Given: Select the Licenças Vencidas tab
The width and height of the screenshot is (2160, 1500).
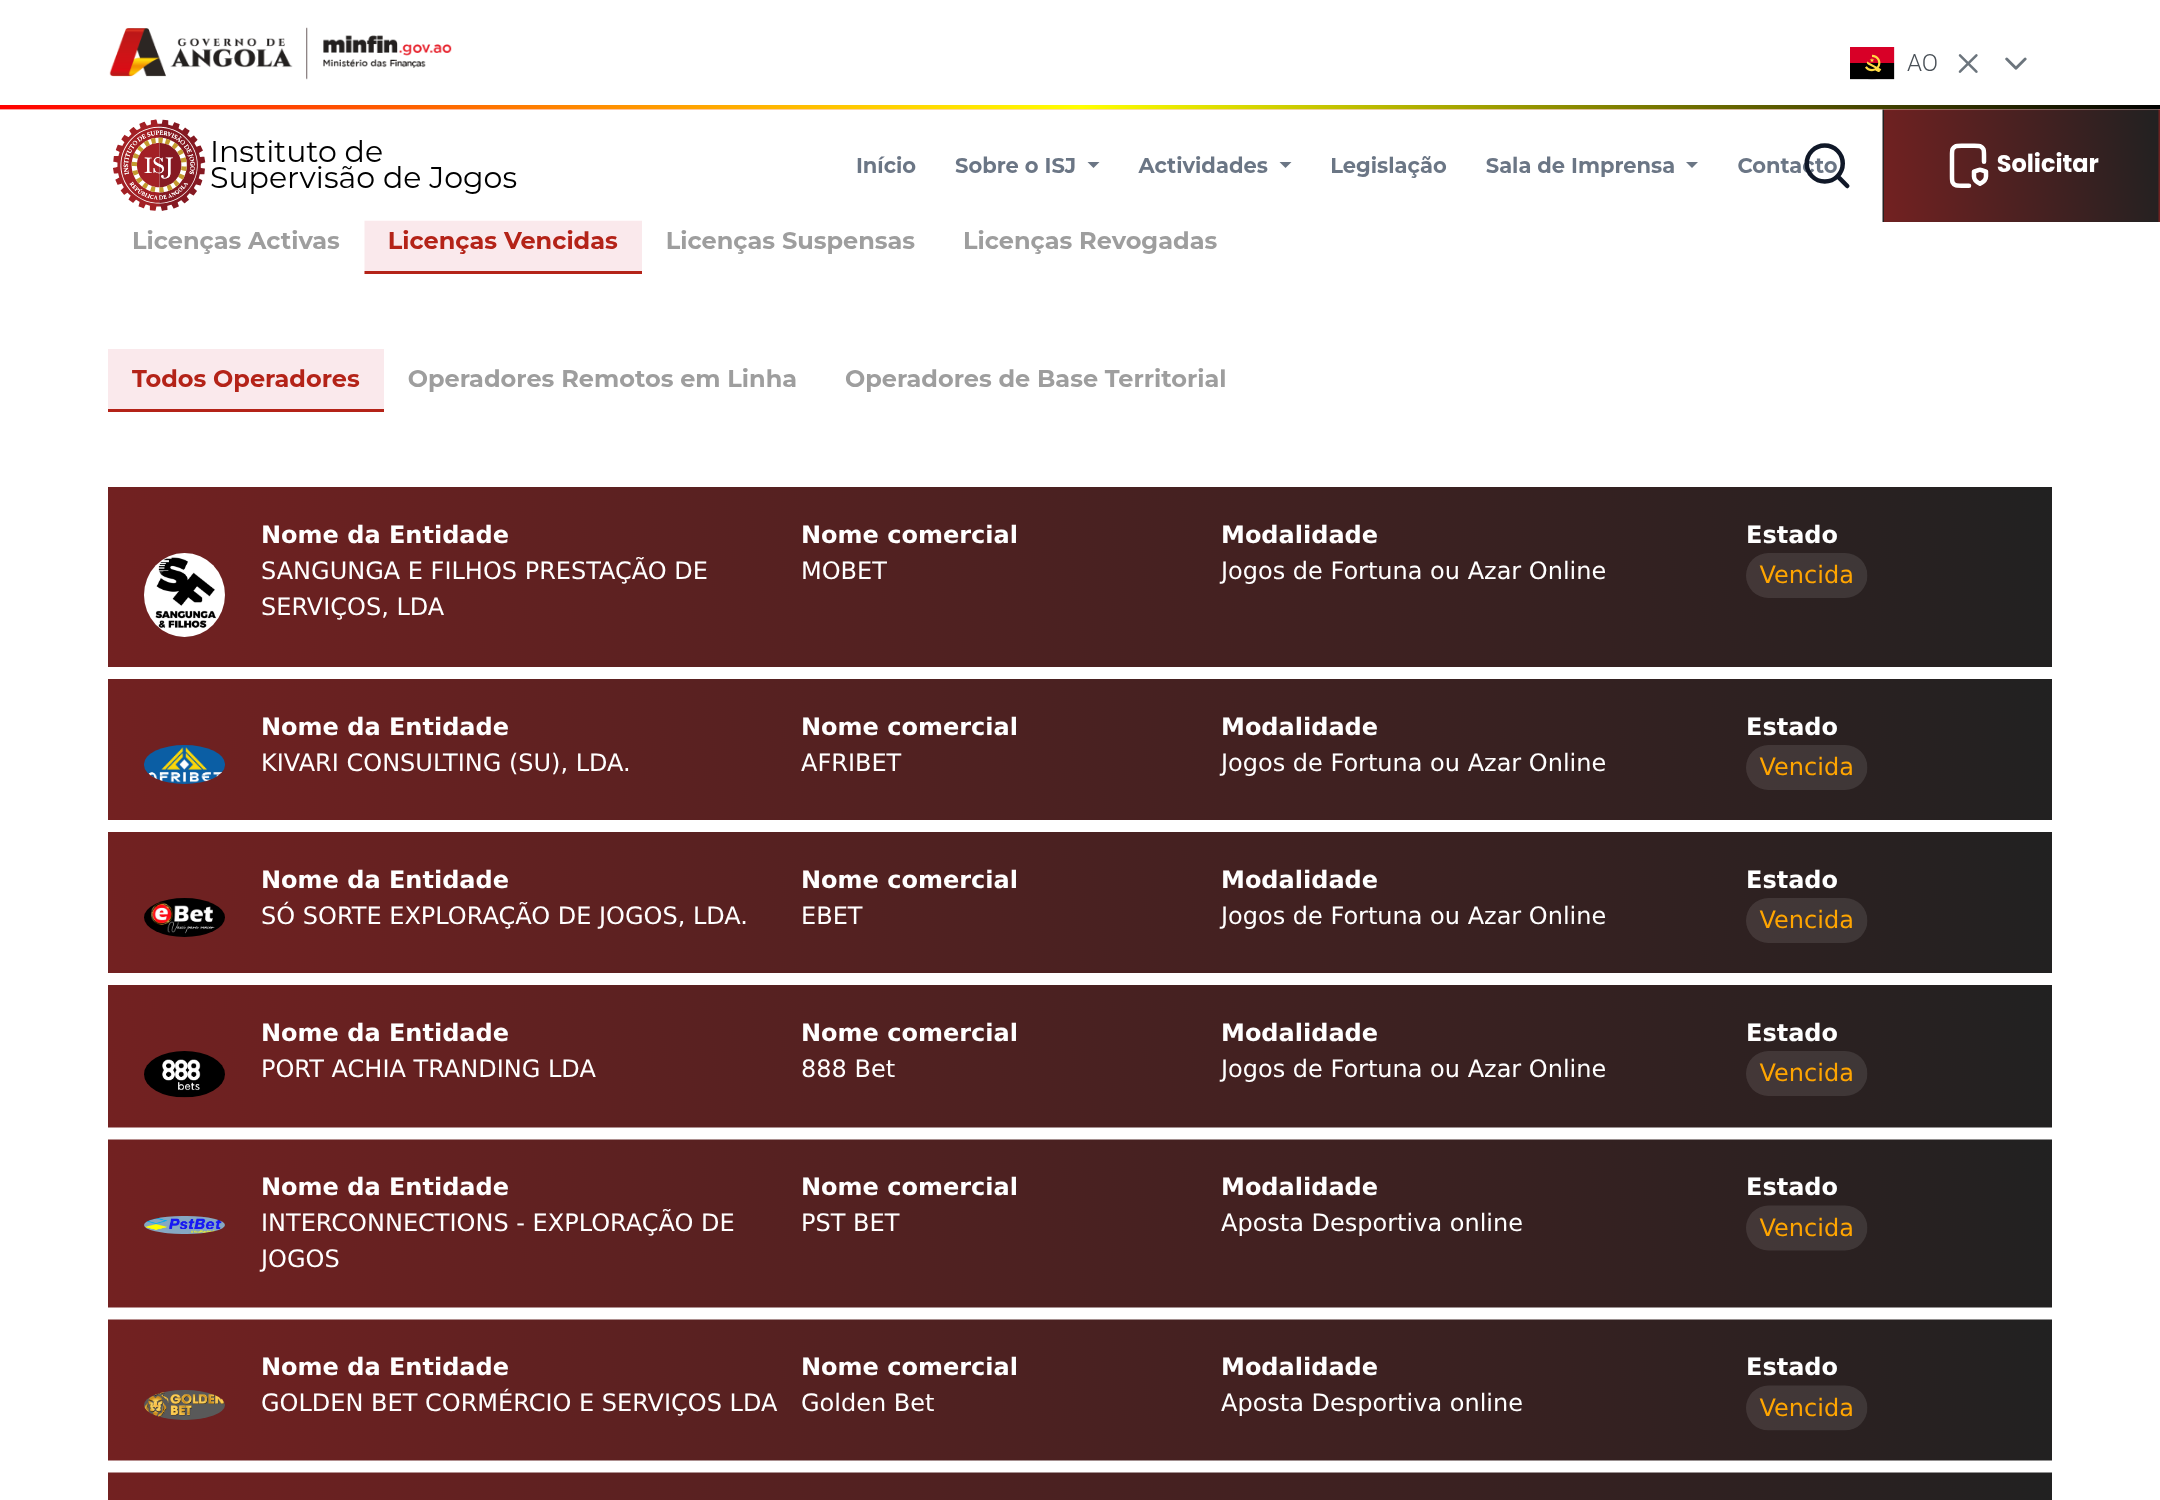Looking at the screenshot, I should tap(503, 245).
